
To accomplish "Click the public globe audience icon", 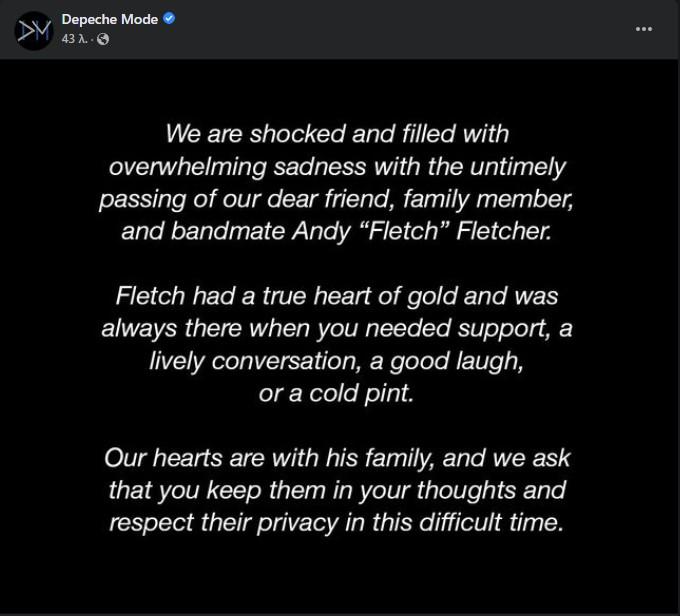I will (103, 39).
